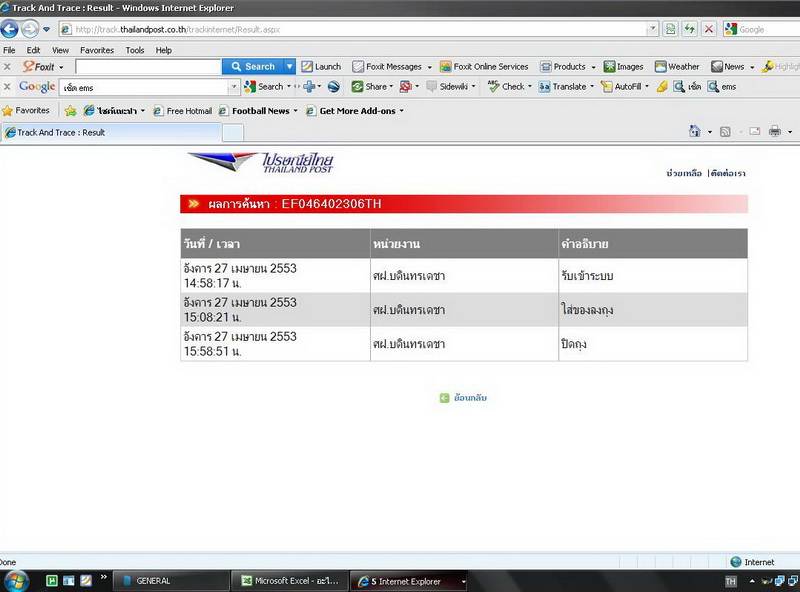Open the Tools menu
The height and width of the screenshot is (592, 800).
[135, 50]
